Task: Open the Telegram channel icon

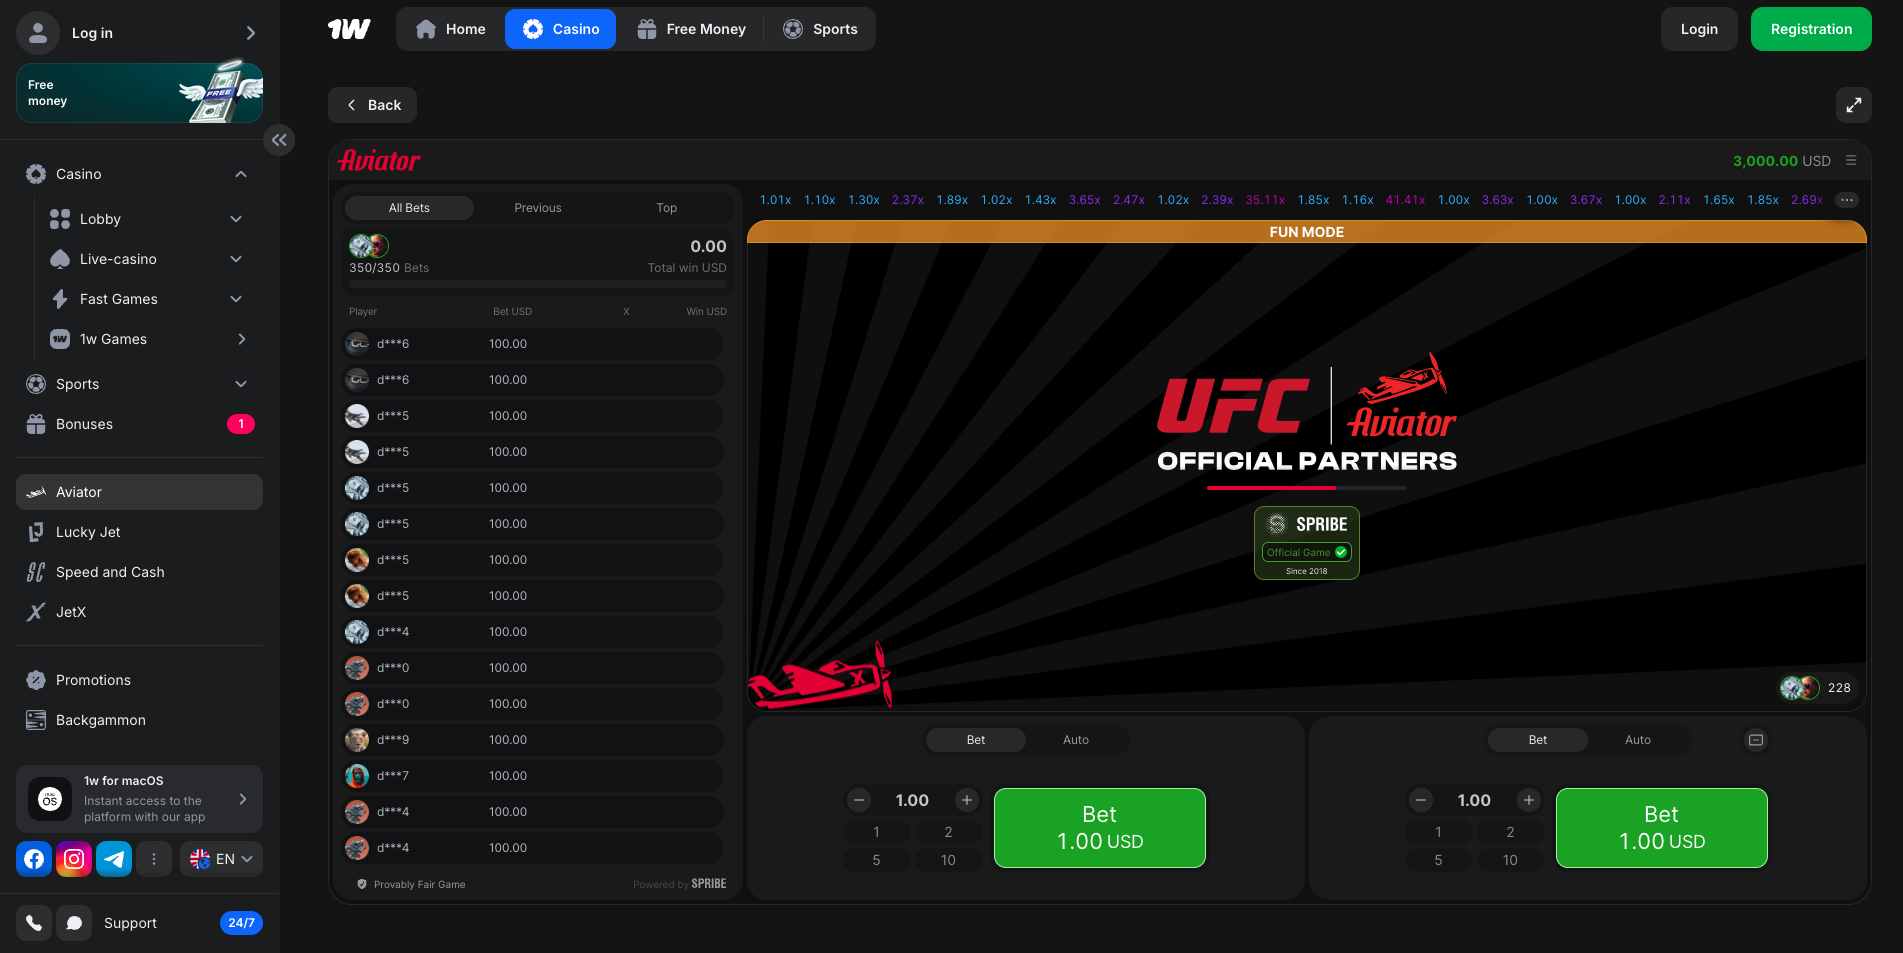Action: tap(114, 859)
